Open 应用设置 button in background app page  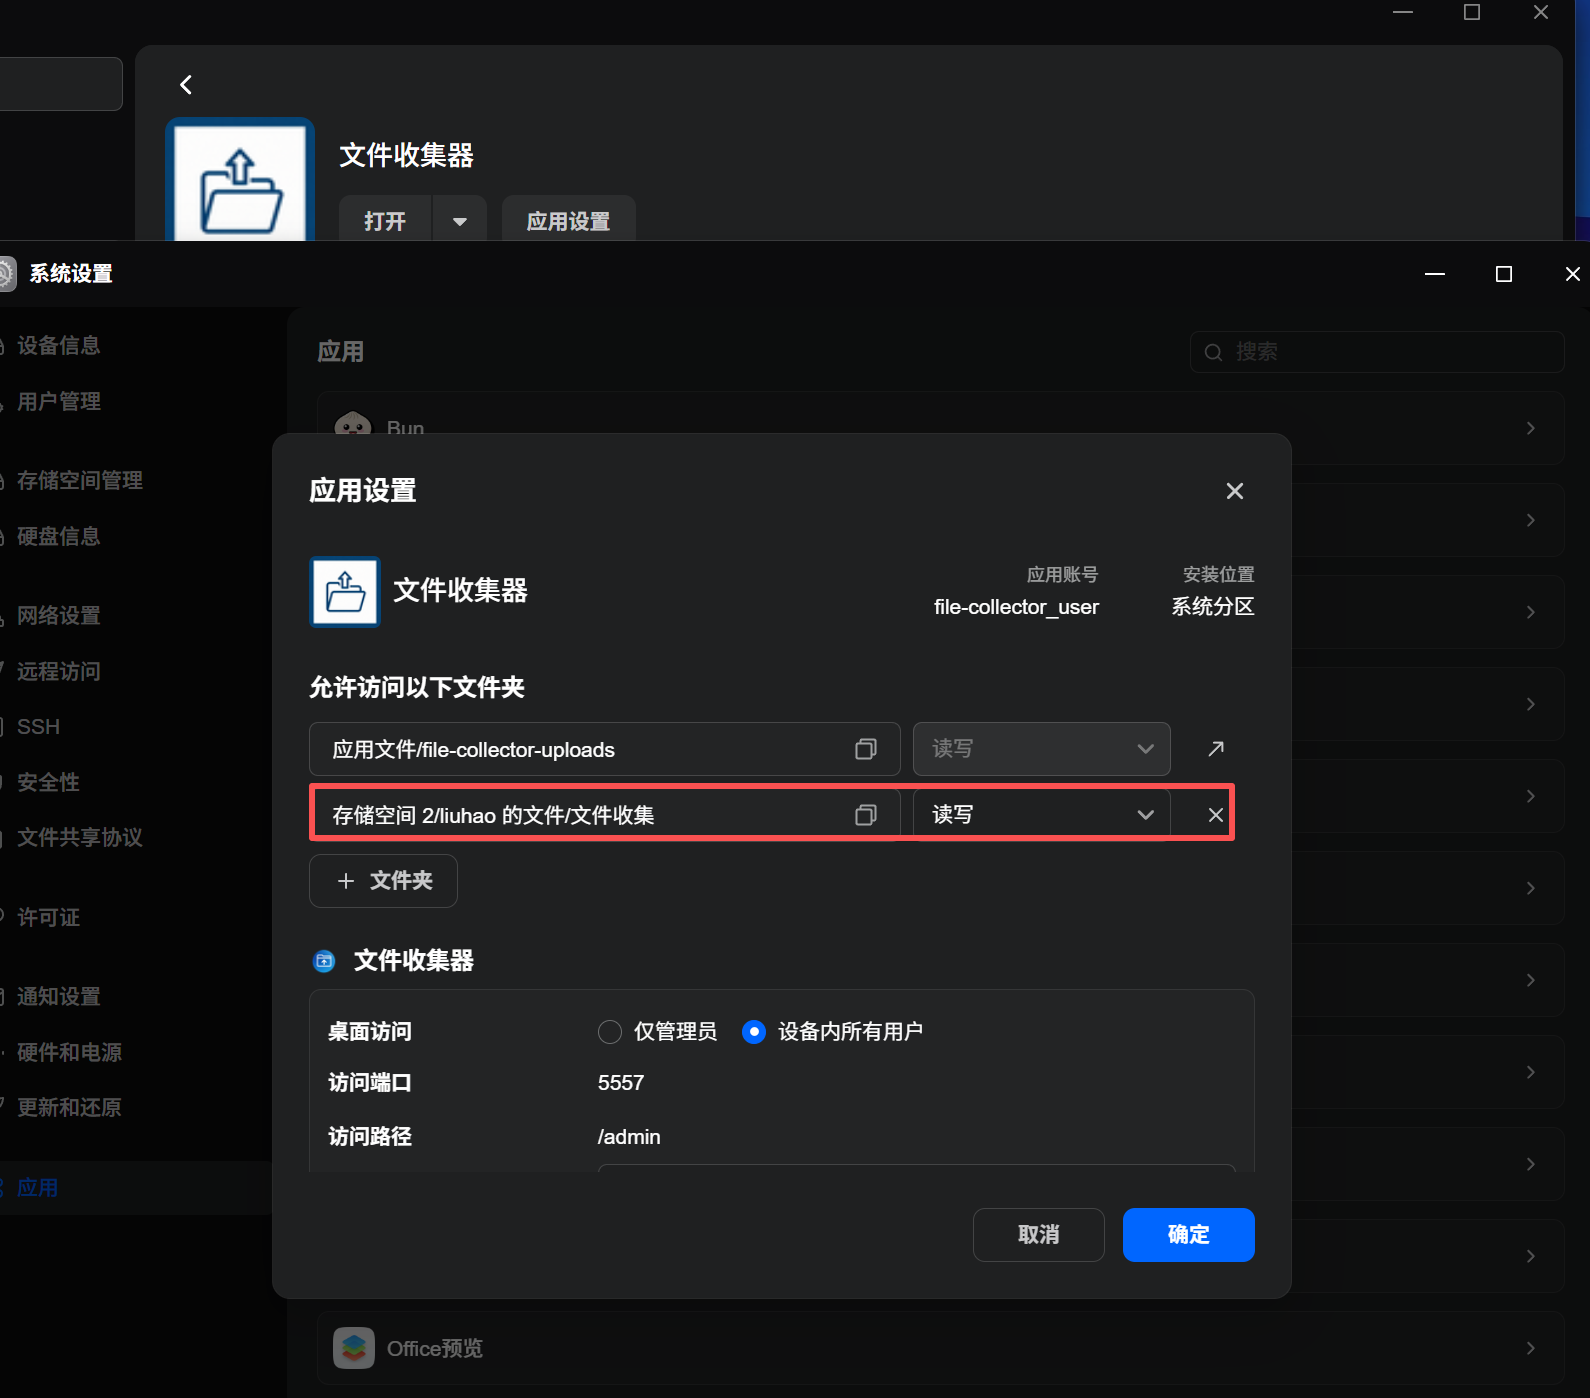[x=568, y=221]
